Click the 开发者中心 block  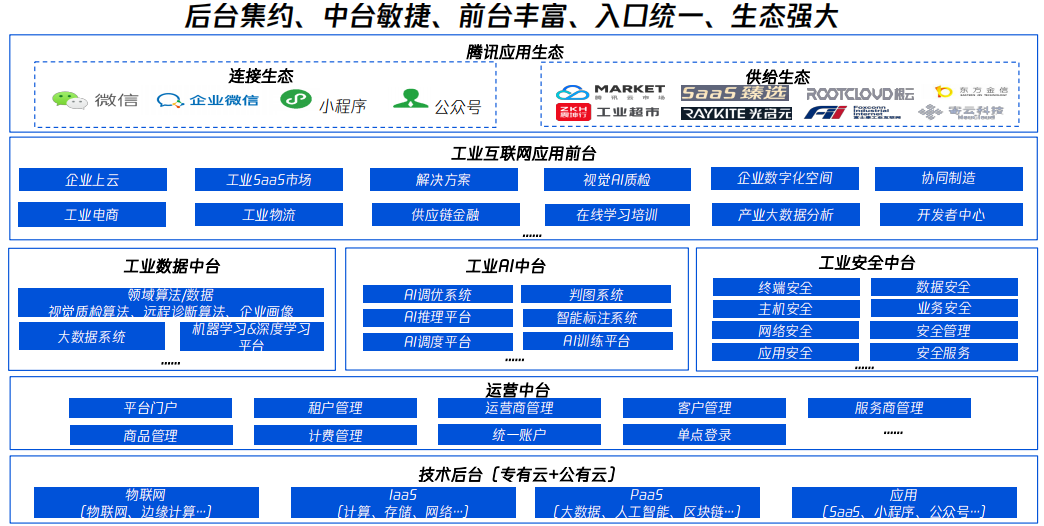coord(951,215)
